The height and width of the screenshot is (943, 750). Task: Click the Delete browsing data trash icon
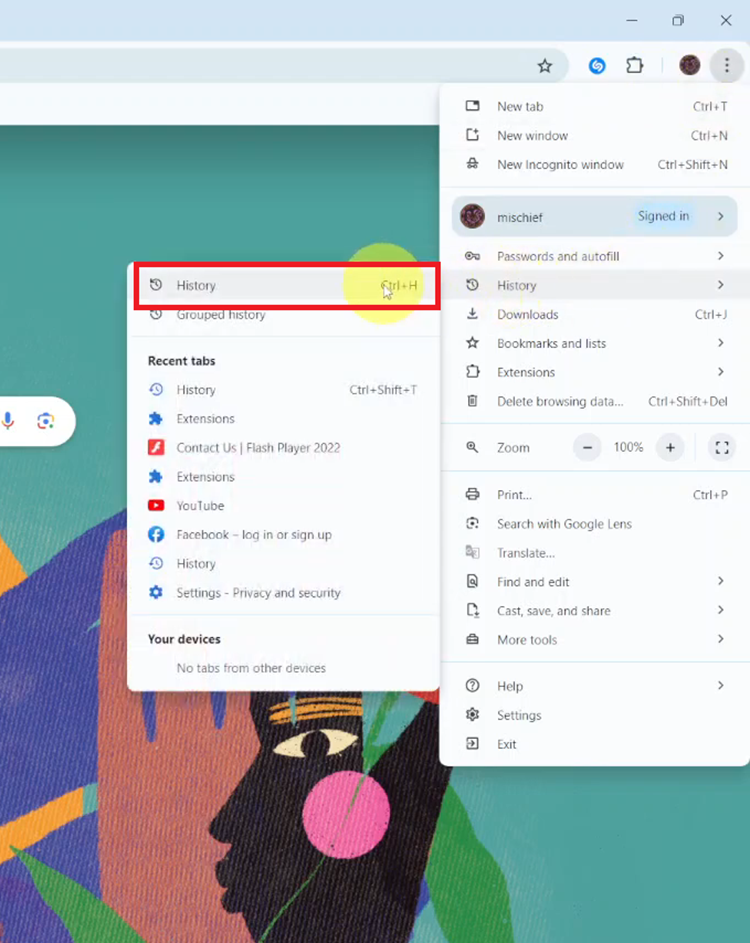click(x=473, y=401)
